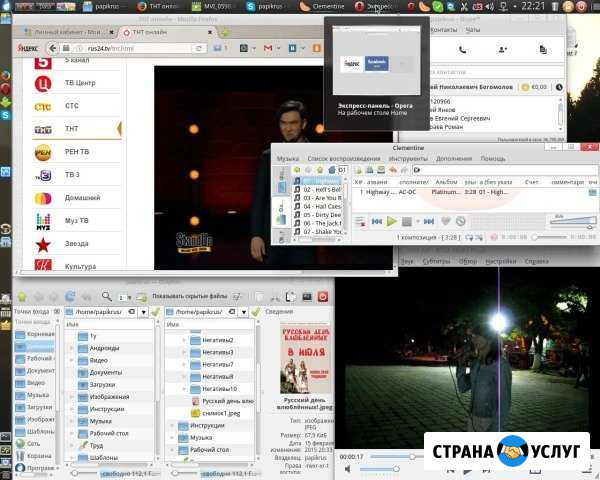Viewport: 600px width, 480px height.
Task: Clear the Clementine playlist
Action: 360,221
